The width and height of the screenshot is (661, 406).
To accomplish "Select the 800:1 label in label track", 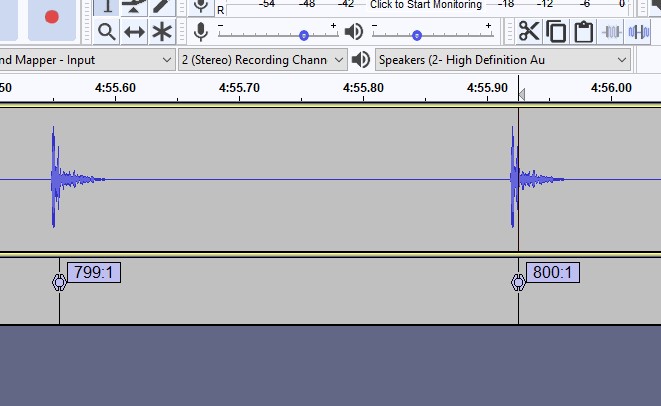I will (x=552, y=272).
